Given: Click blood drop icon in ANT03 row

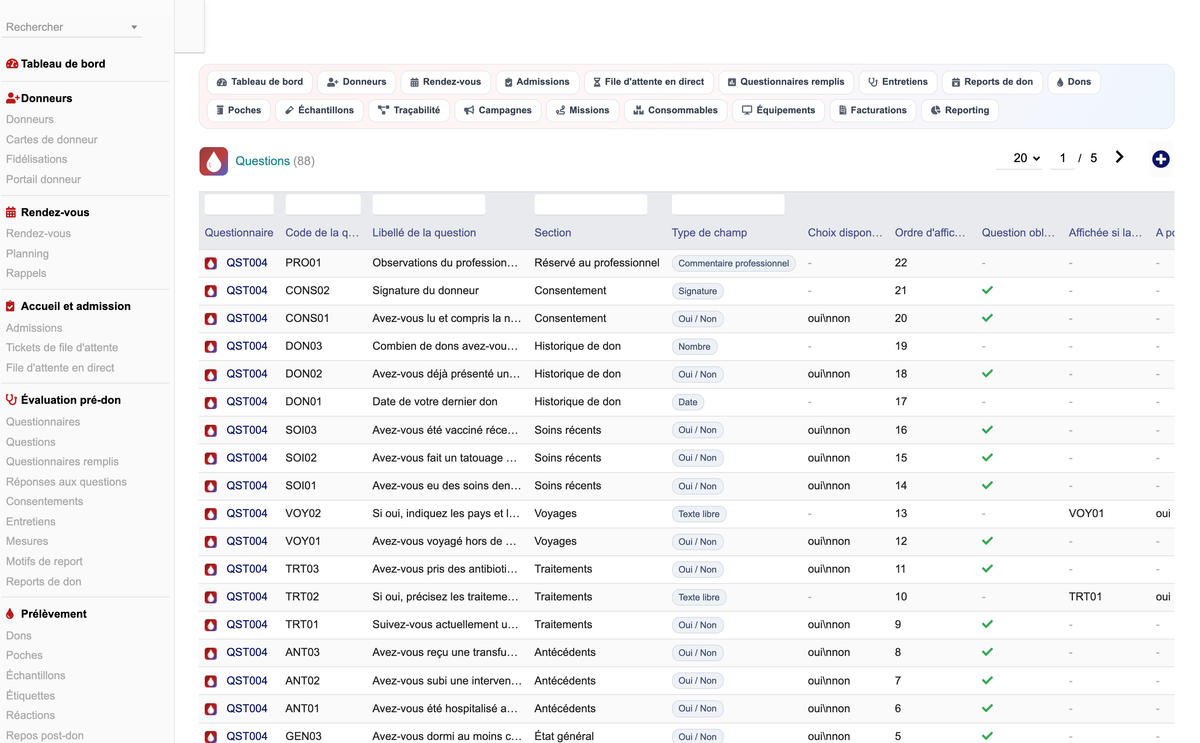Looking at the screenshot, I should coord(211,653).
